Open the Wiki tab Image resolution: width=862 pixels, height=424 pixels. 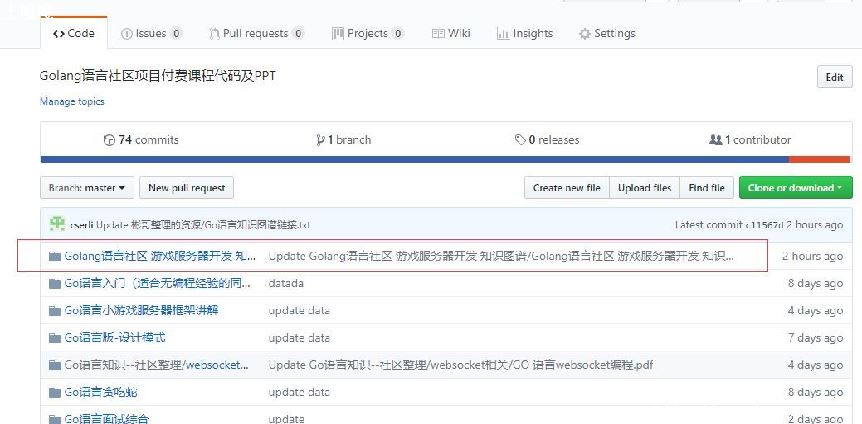[451, 34]
